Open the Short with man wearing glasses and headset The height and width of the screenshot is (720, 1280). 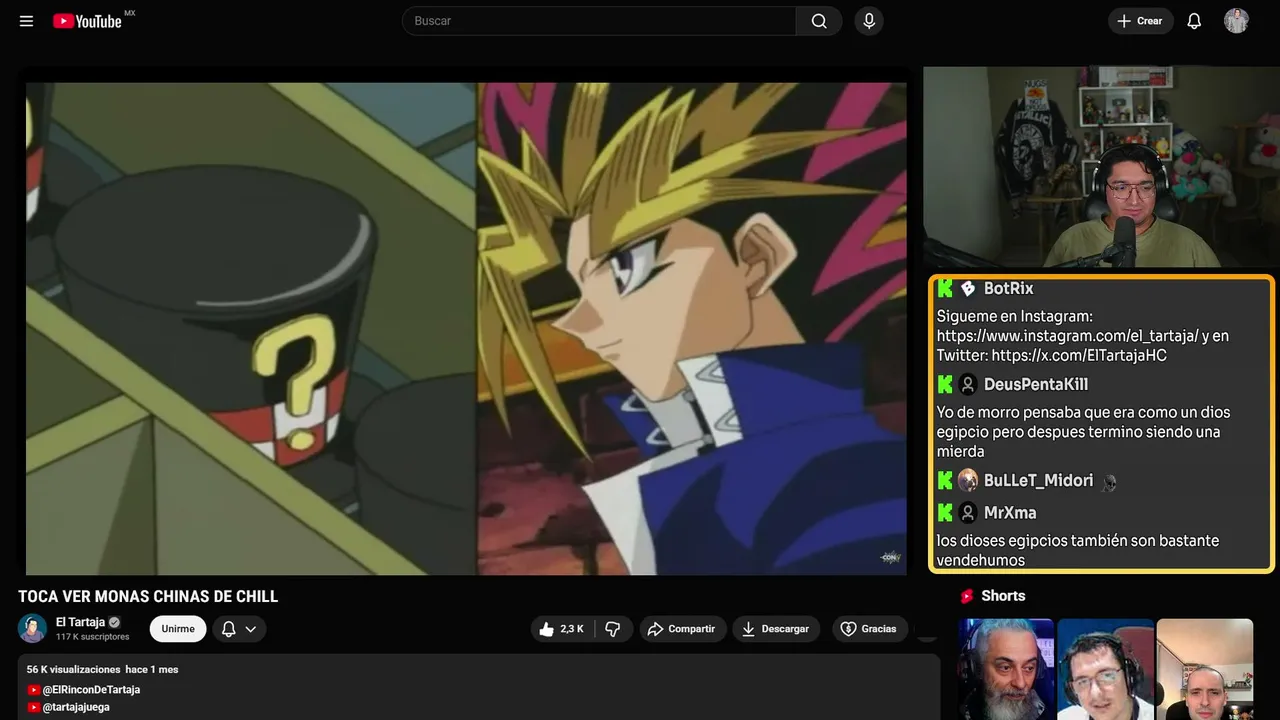point(1105,669)
